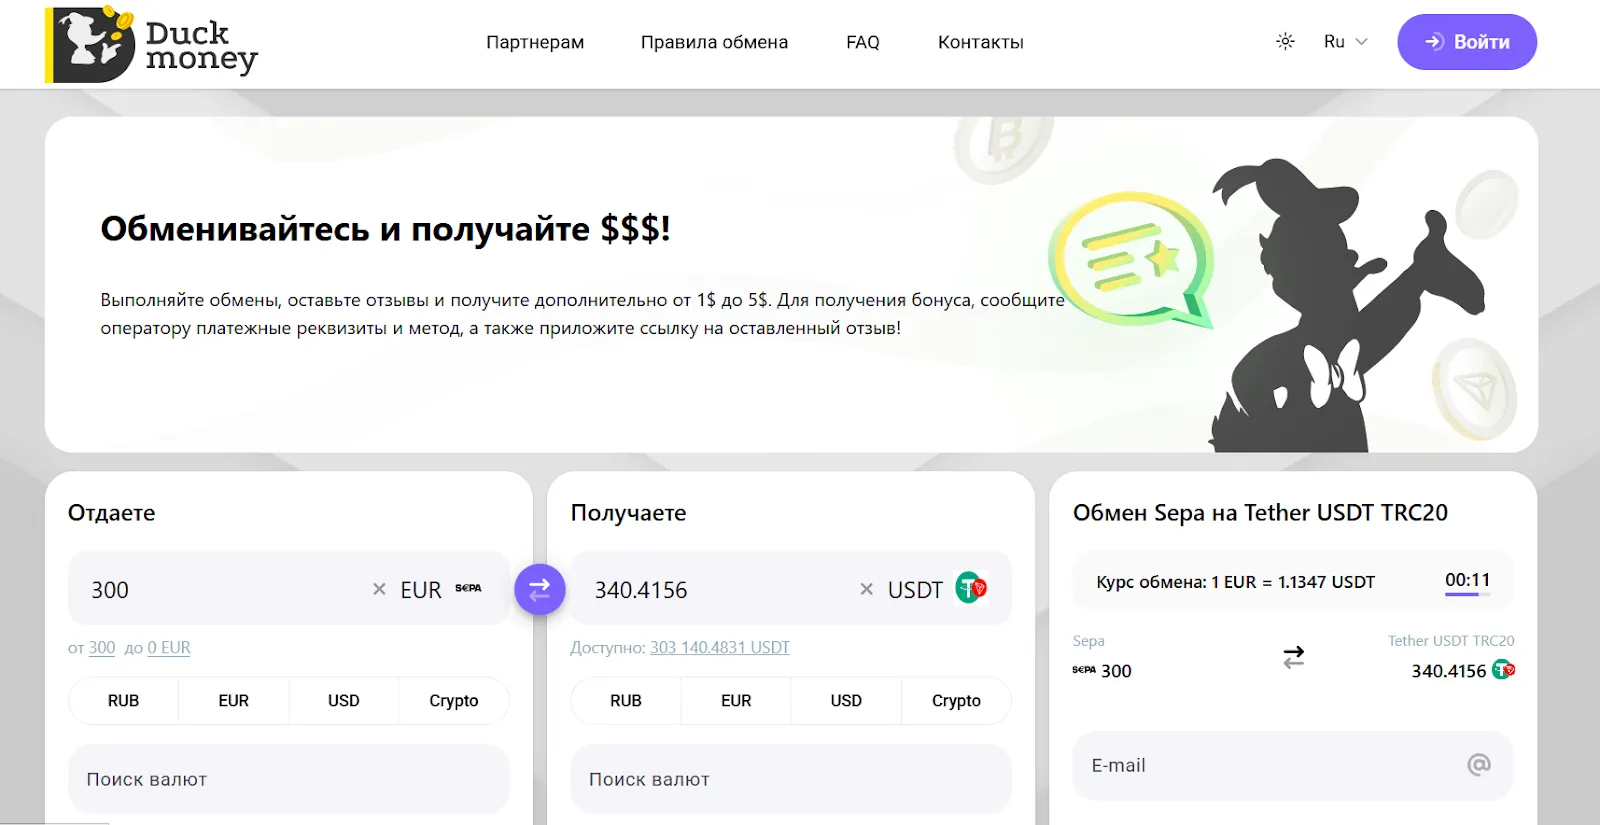1600x825 pixels.
Task: Toggle the light/dark theme sun icon
Action: point(1285,42)
